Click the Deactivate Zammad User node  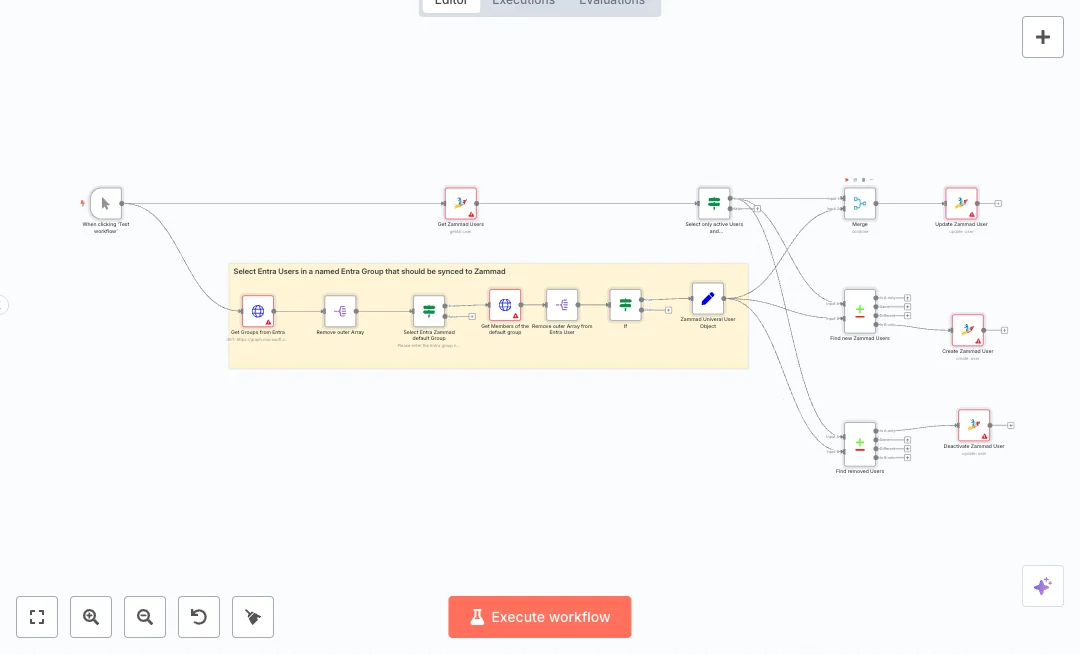click(x=974, y=425)
